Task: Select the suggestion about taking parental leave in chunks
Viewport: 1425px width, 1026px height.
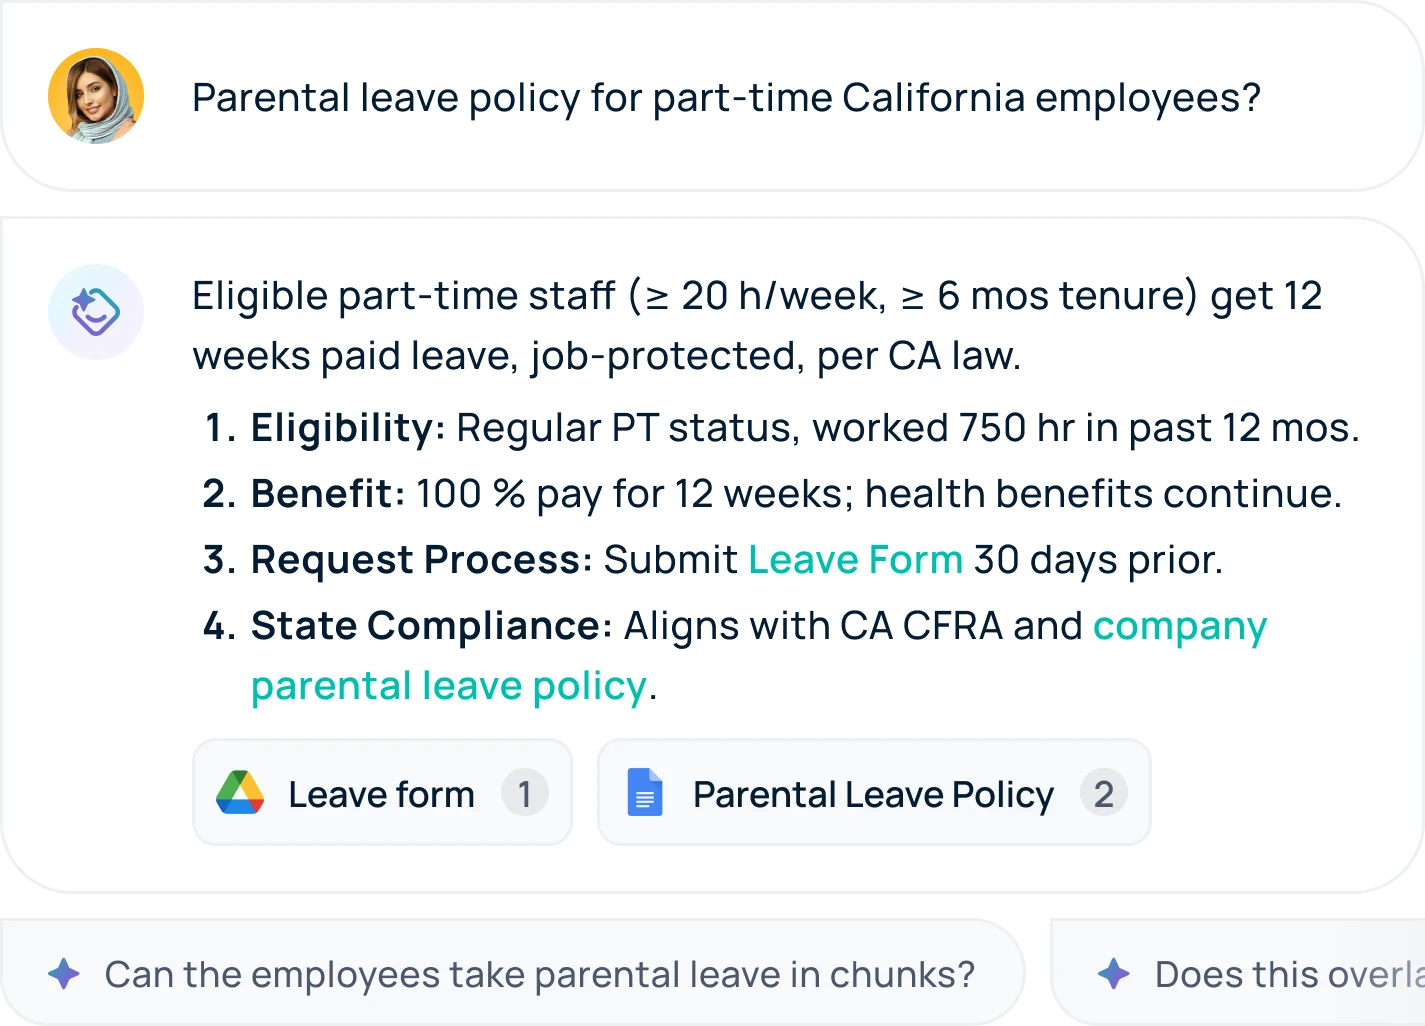Action: pyautogui.click(x=510, y=972)
